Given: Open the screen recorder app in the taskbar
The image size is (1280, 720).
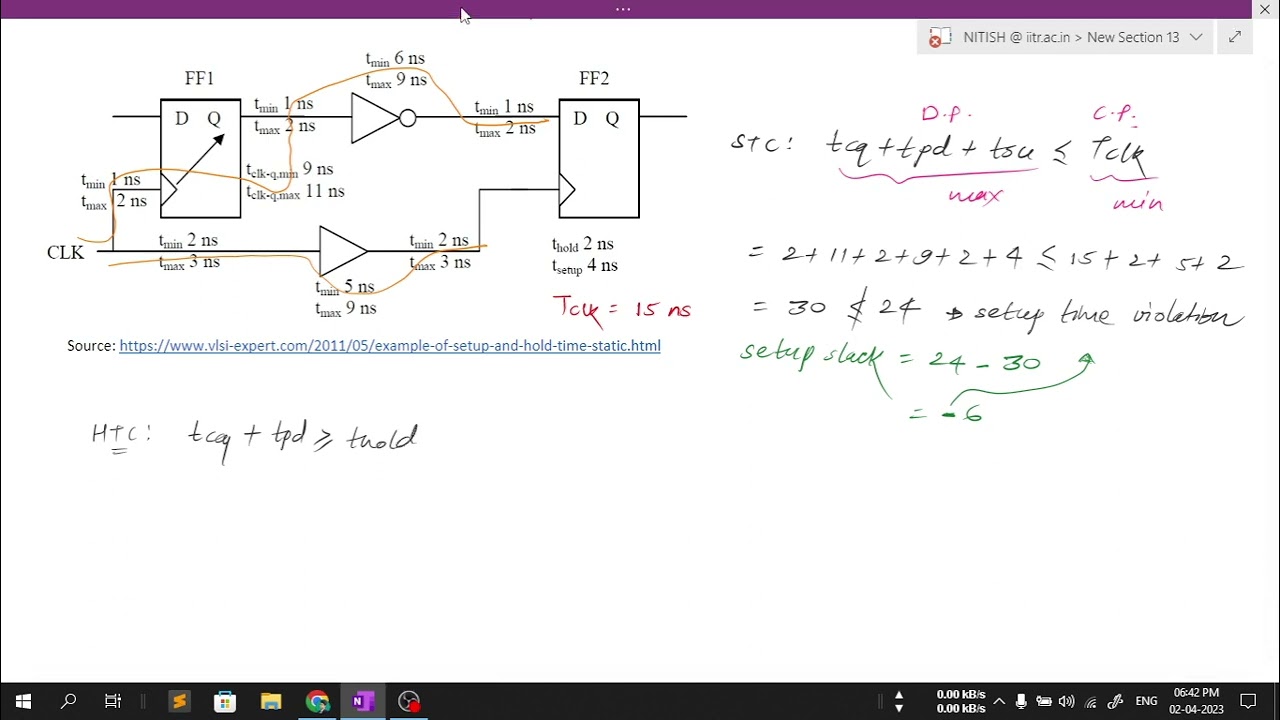Looking at the screenshot, I should tap(409, 701).
